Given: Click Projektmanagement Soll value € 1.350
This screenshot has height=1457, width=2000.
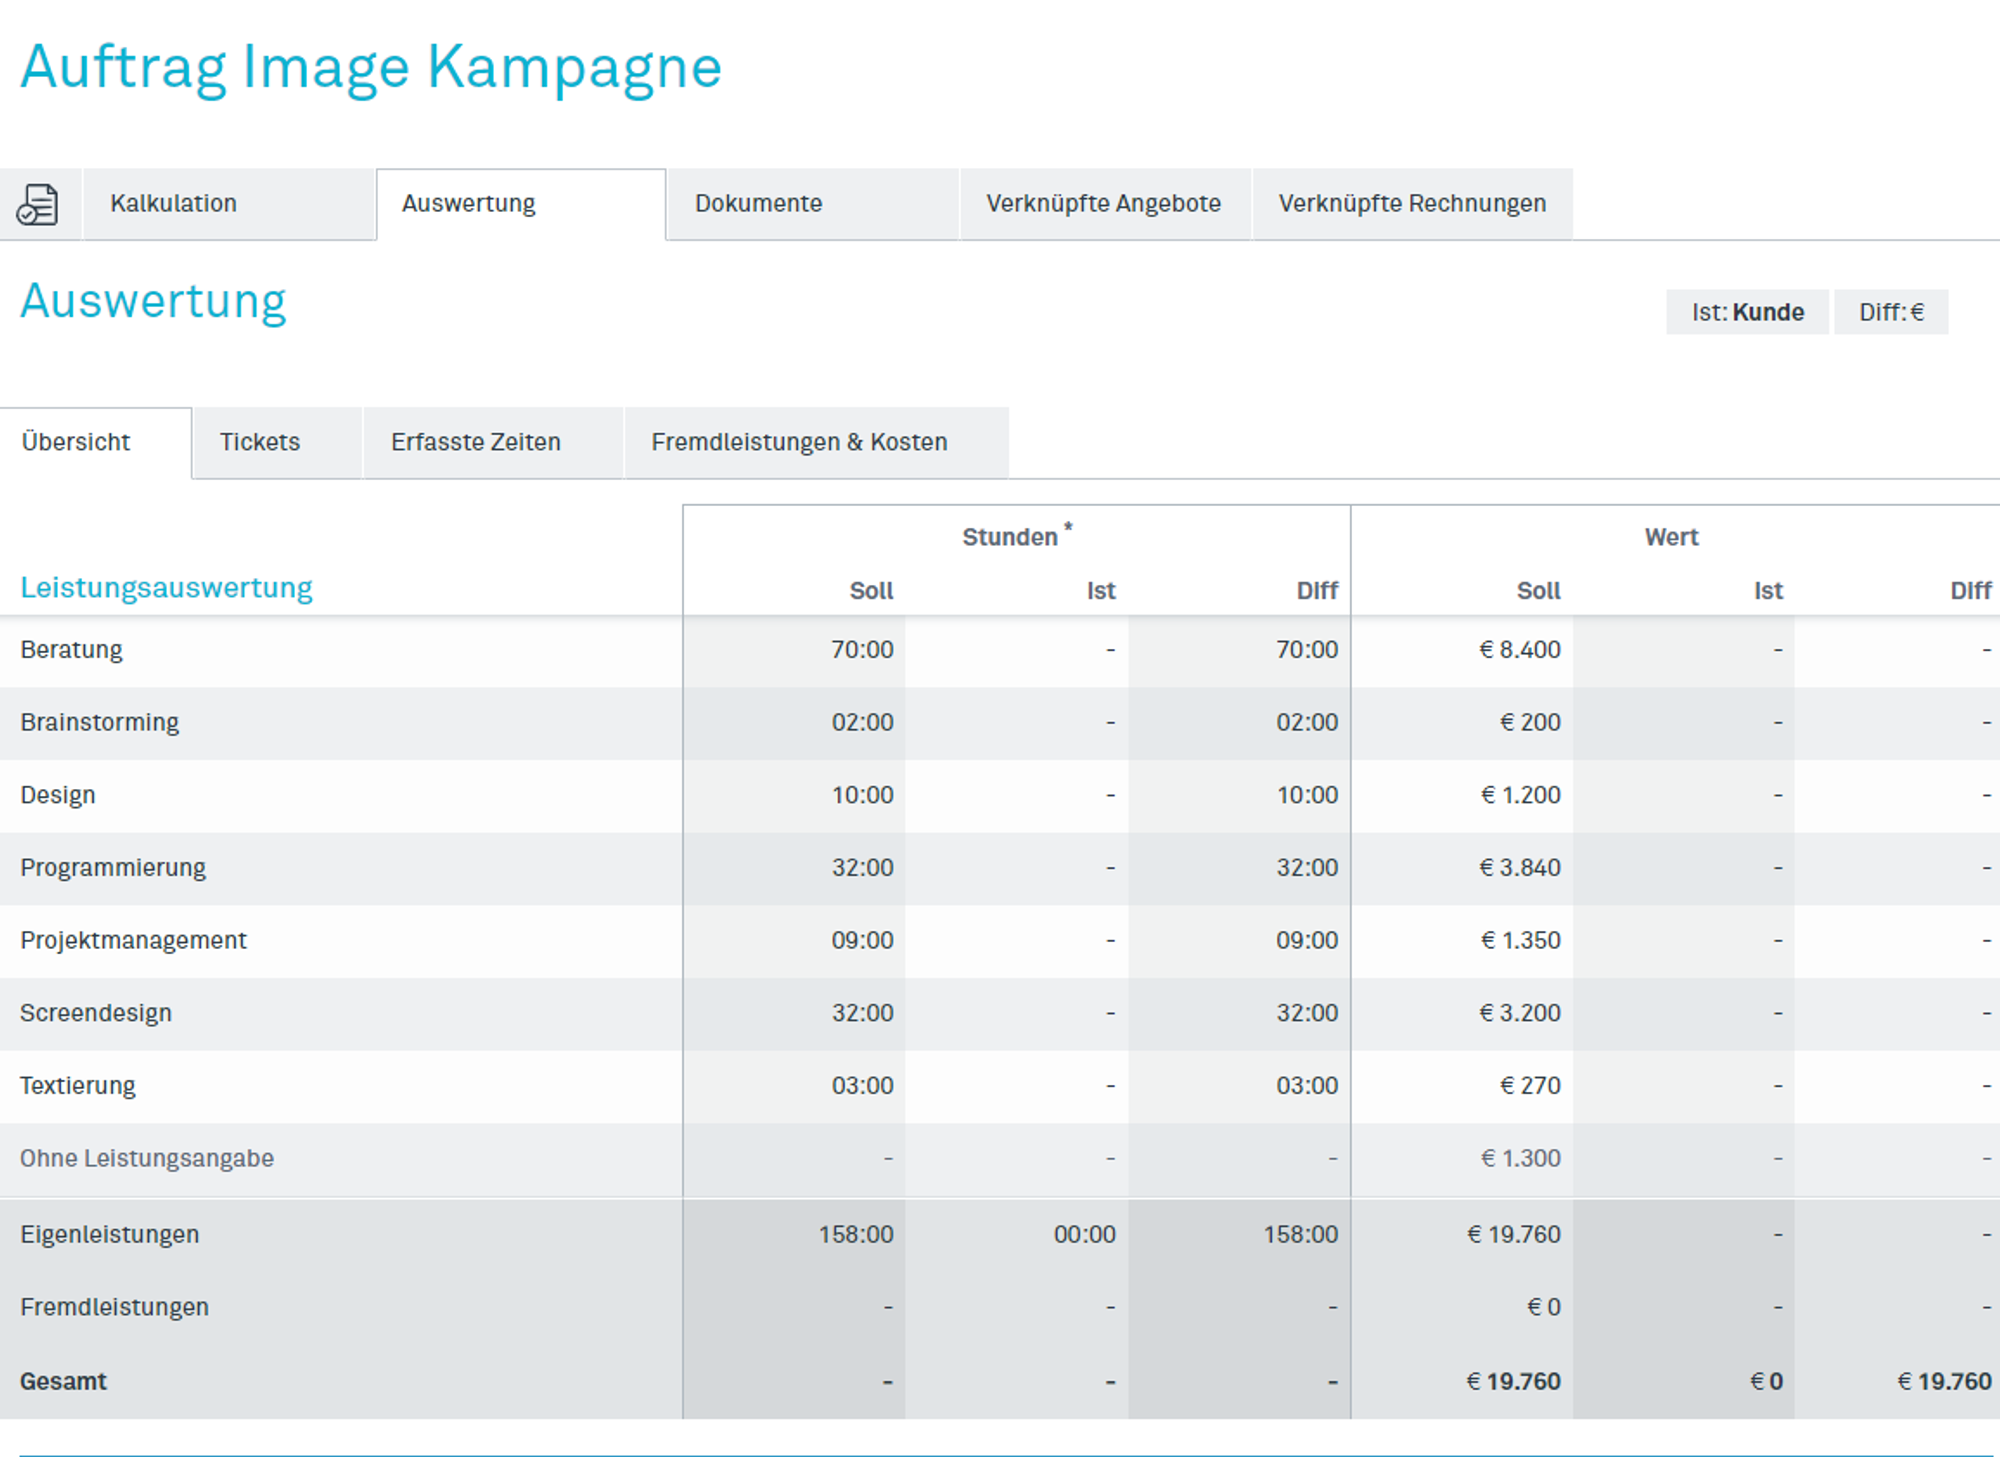Looking at the screenshot, I should point(1520,940).
